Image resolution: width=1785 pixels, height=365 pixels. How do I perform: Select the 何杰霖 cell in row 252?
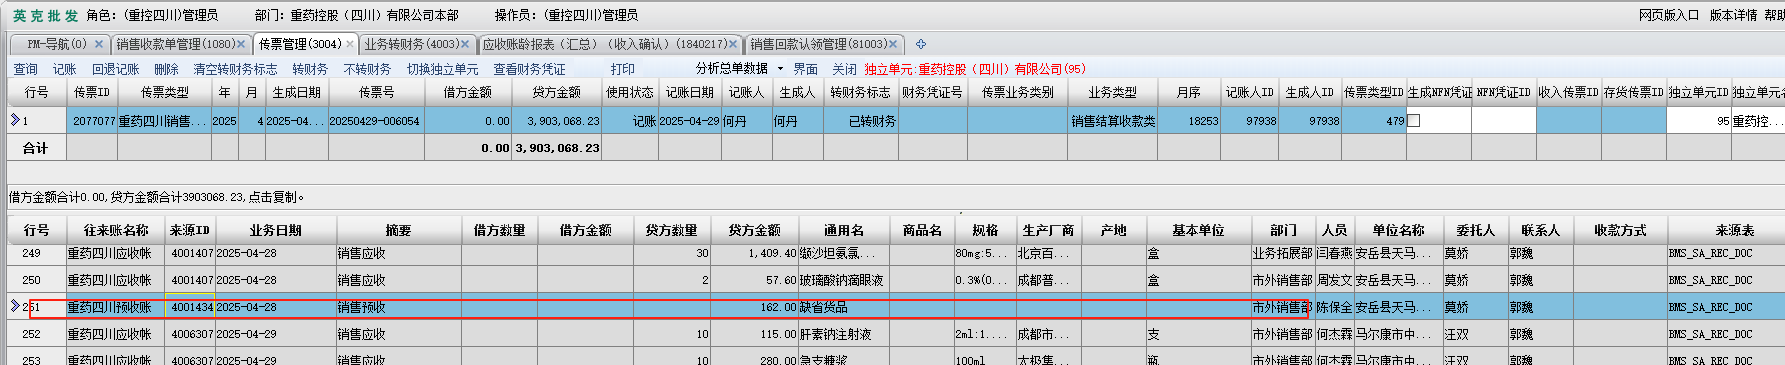tap(1334, 334)
